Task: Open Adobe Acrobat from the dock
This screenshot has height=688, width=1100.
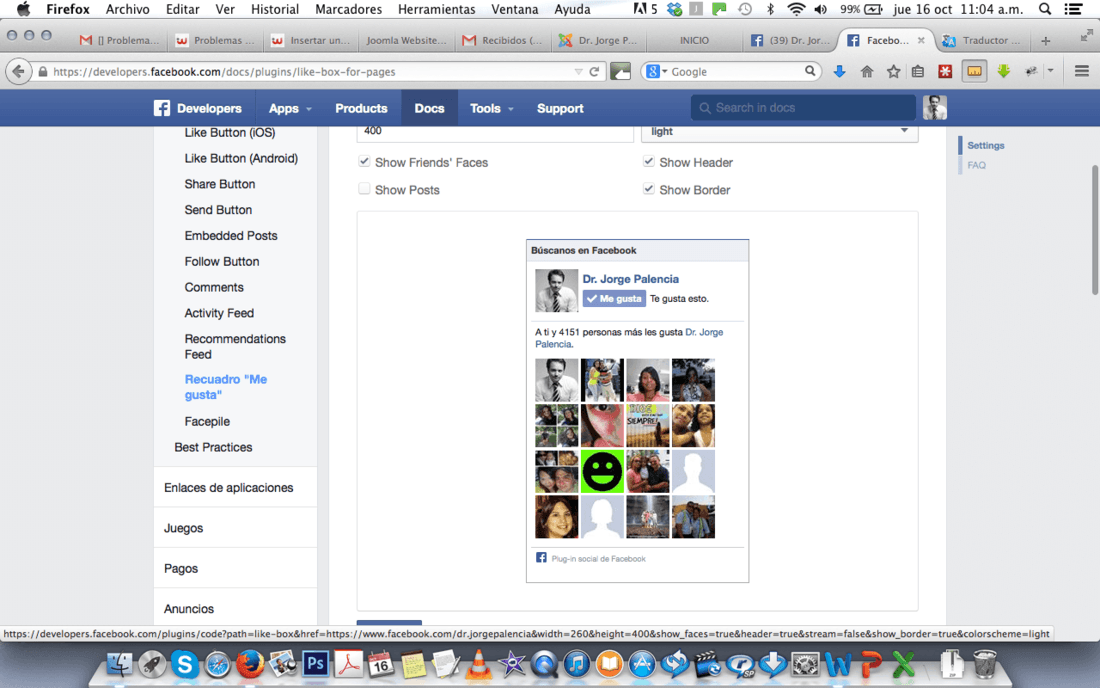Action: [349, 663]
